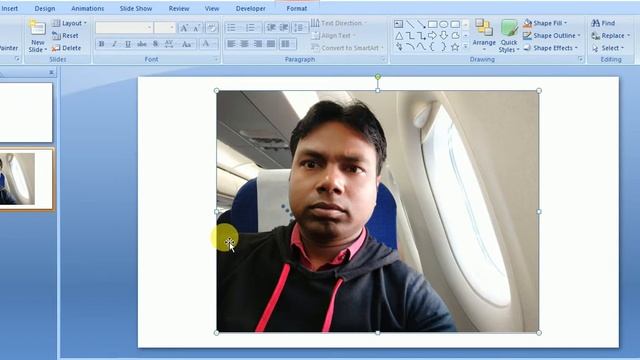The image size is (640, 360).
Task: Click the Find button
Action: point(603,23)
